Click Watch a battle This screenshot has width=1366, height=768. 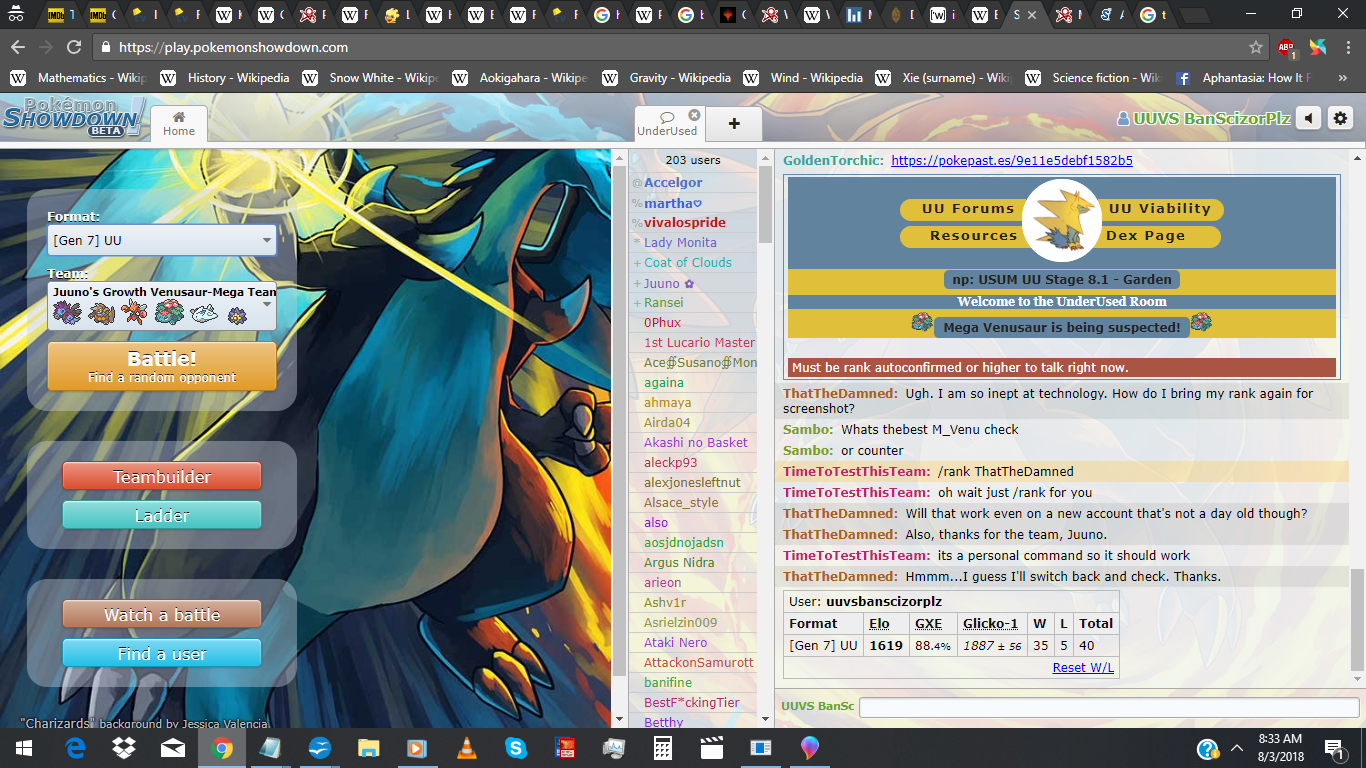tap(162, 614)
